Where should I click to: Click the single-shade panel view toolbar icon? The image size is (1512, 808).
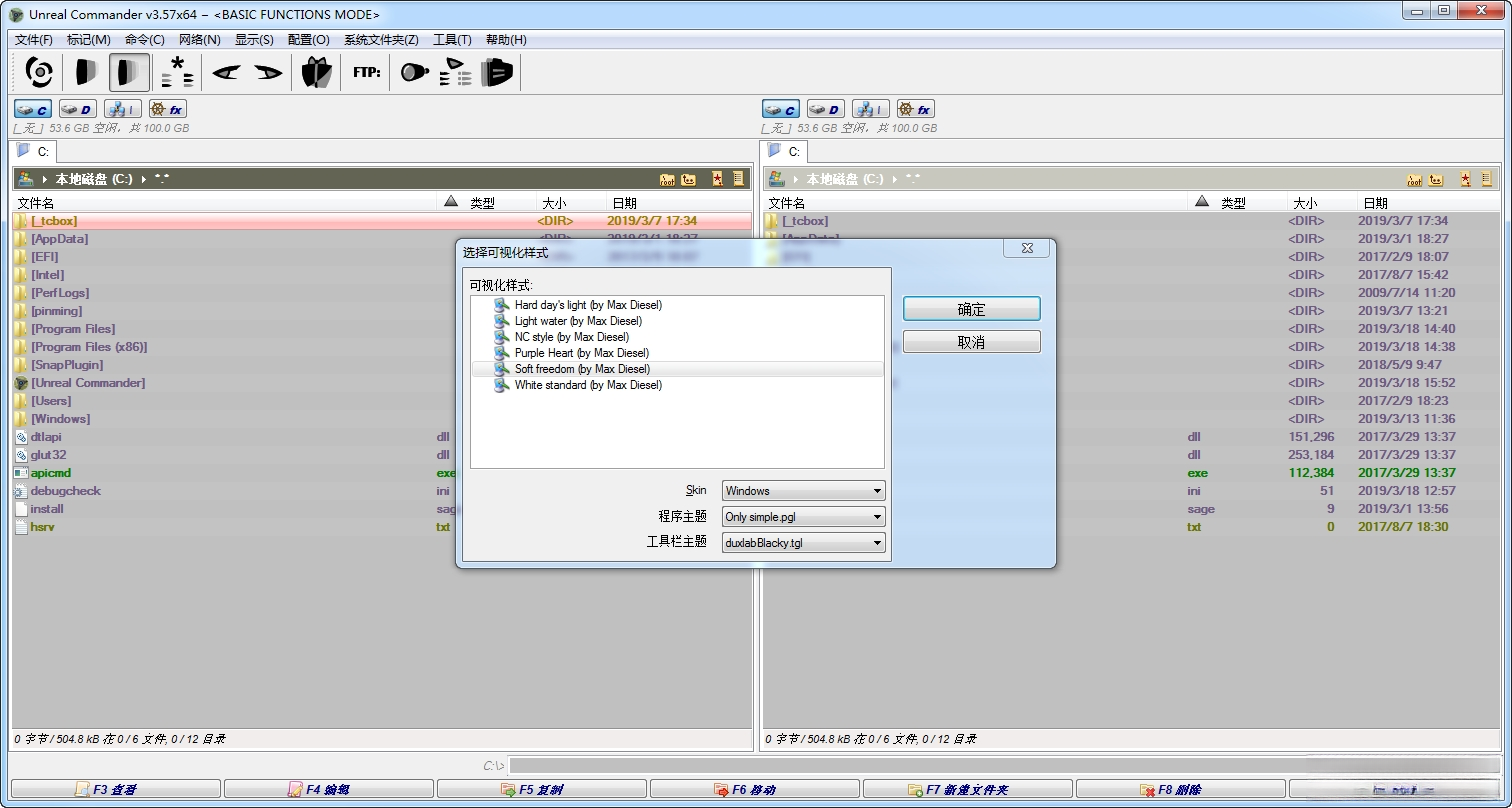(86, 72)
